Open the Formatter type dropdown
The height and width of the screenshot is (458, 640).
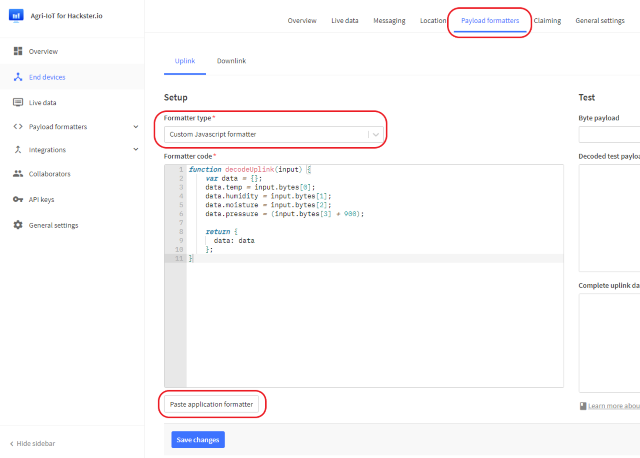click(x=274, y=134)
